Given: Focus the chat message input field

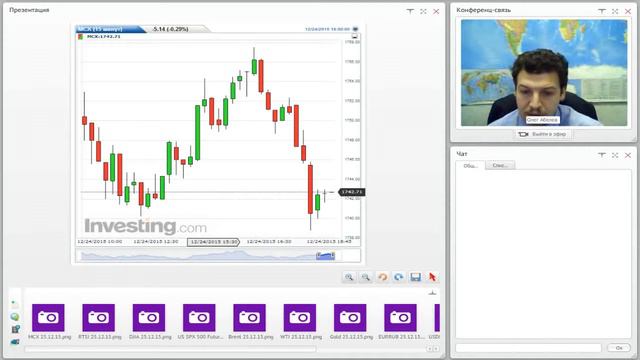Looking at the screenshot, I should [528, 348].
